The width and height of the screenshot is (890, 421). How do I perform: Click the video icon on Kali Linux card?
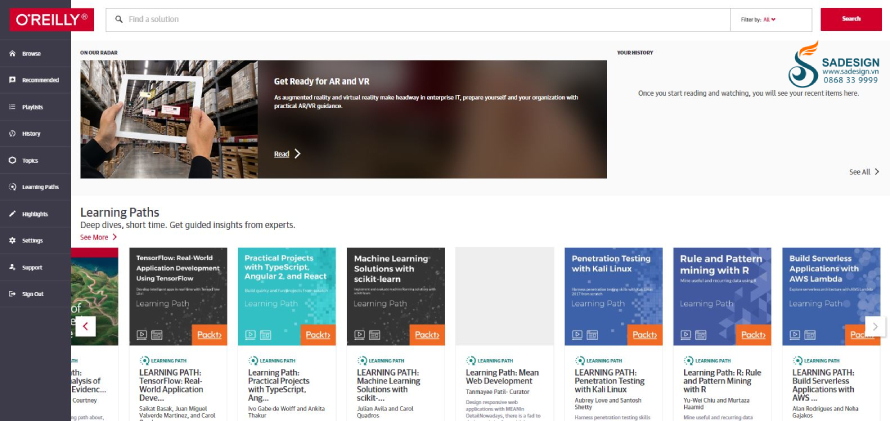(577, 335)
